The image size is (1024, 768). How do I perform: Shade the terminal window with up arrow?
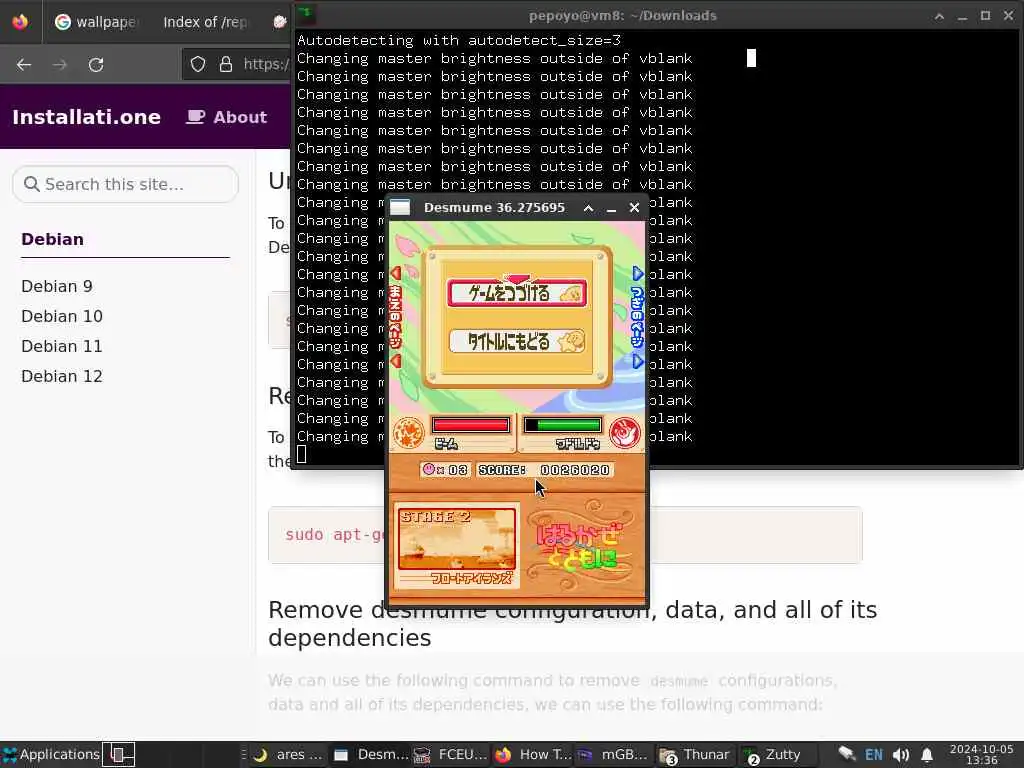click(x=939, y=16)
